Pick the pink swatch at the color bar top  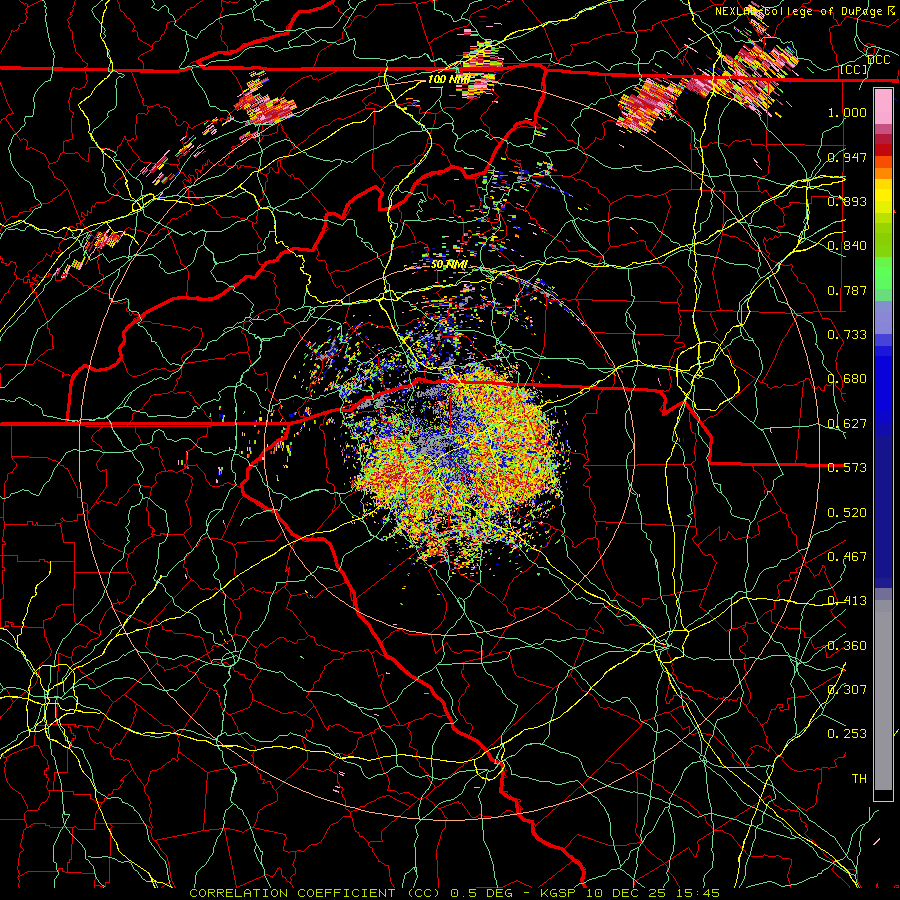pos(883,106)
